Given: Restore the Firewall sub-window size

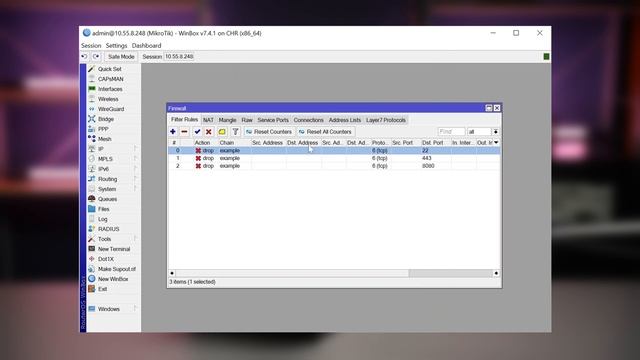Looking at the screenshot, I should point(489,108).
